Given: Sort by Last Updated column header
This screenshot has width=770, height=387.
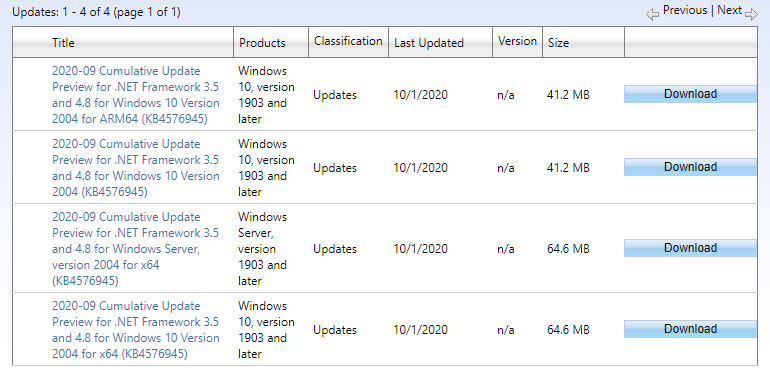Looking at the screenshot, I should (x=429, y=43).
